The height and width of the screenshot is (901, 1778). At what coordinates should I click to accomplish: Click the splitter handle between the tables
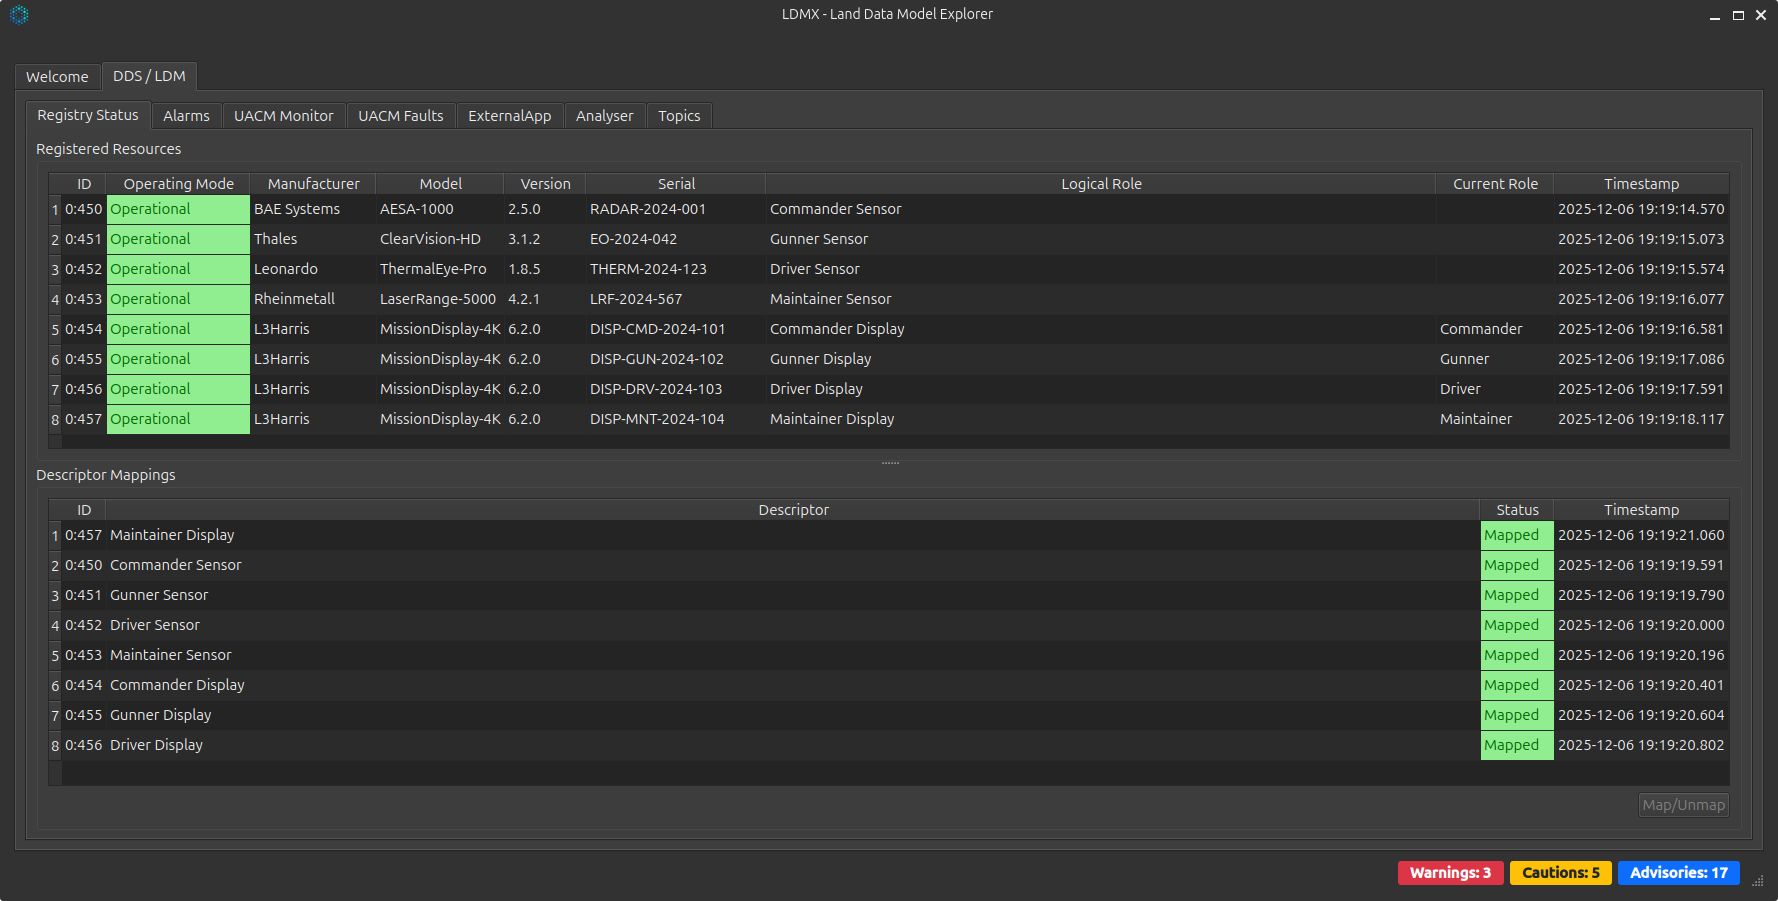pyautogui.click(x=888, y=461)
